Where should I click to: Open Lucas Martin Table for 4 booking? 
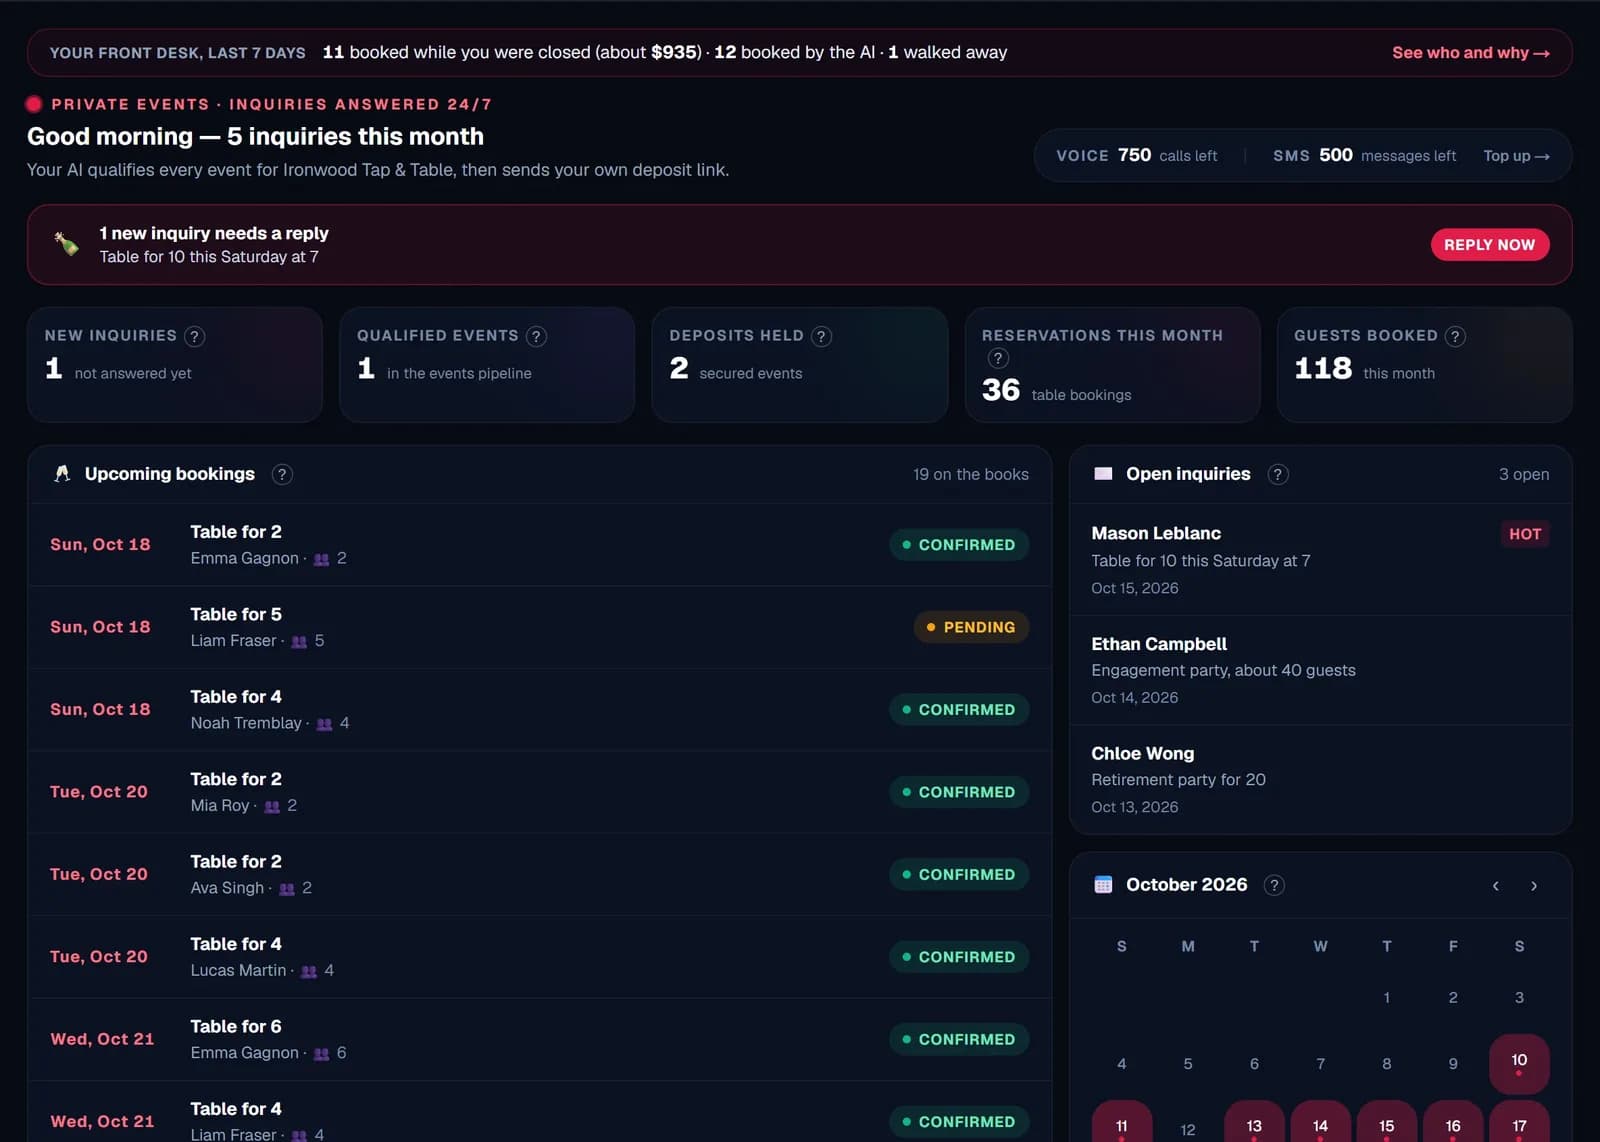540,957
